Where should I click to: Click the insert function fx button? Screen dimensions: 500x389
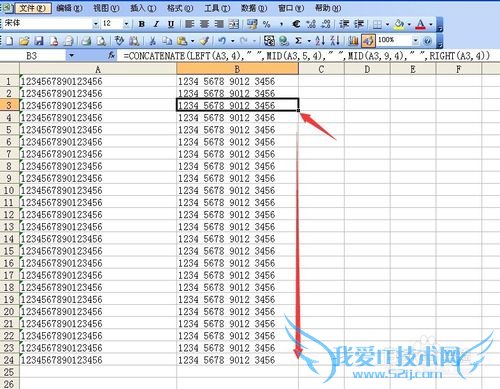(111, 55)
